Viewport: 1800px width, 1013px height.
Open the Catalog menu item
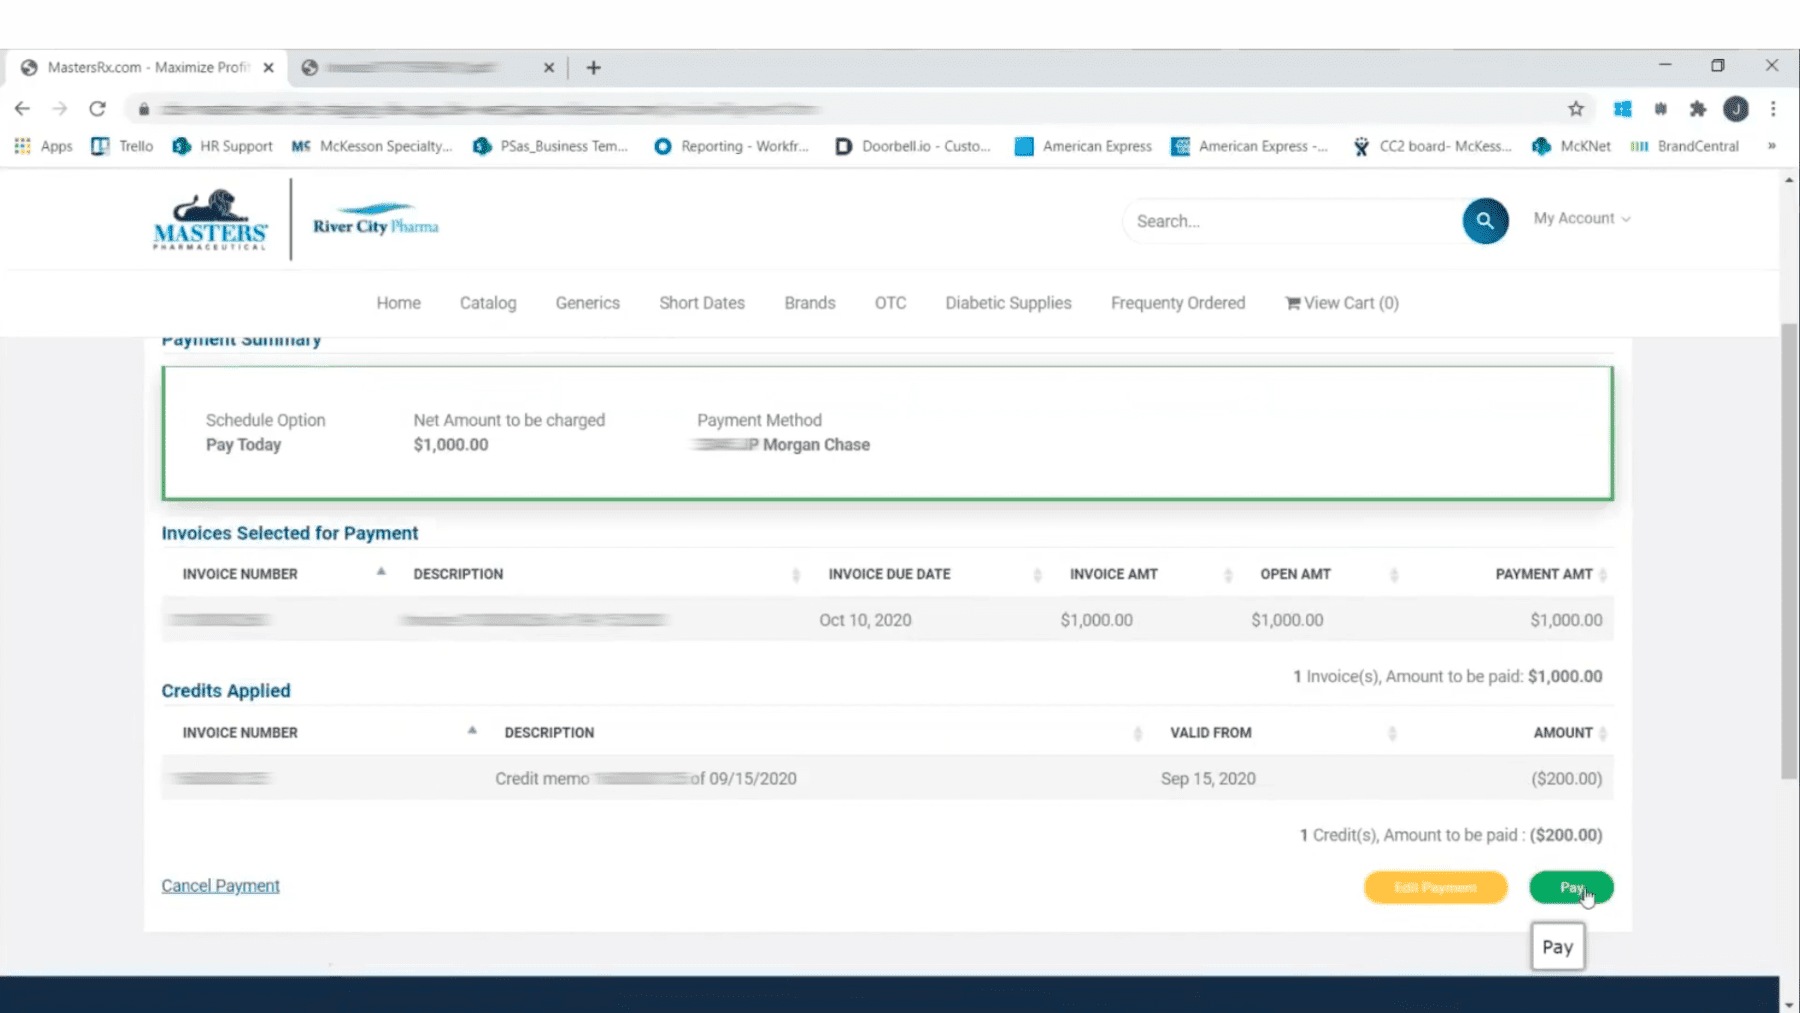(x=488, y=303)
